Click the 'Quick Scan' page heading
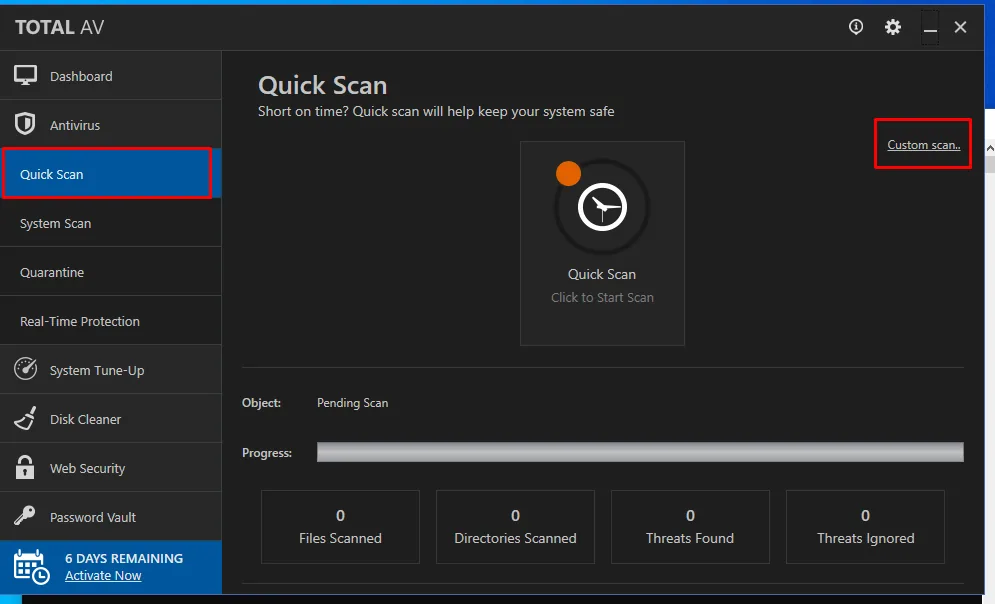 coord(322,85)
